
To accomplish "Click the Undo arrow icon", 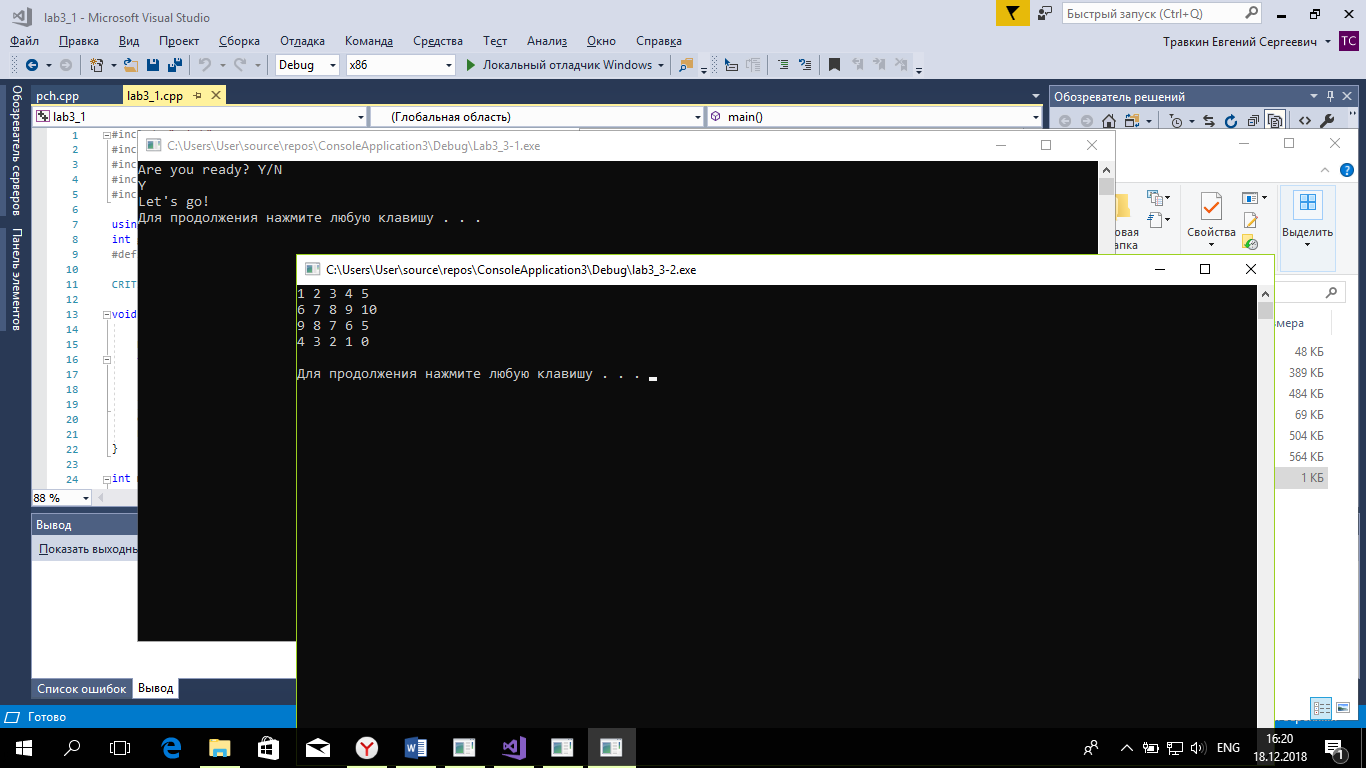I will point(204,65).
